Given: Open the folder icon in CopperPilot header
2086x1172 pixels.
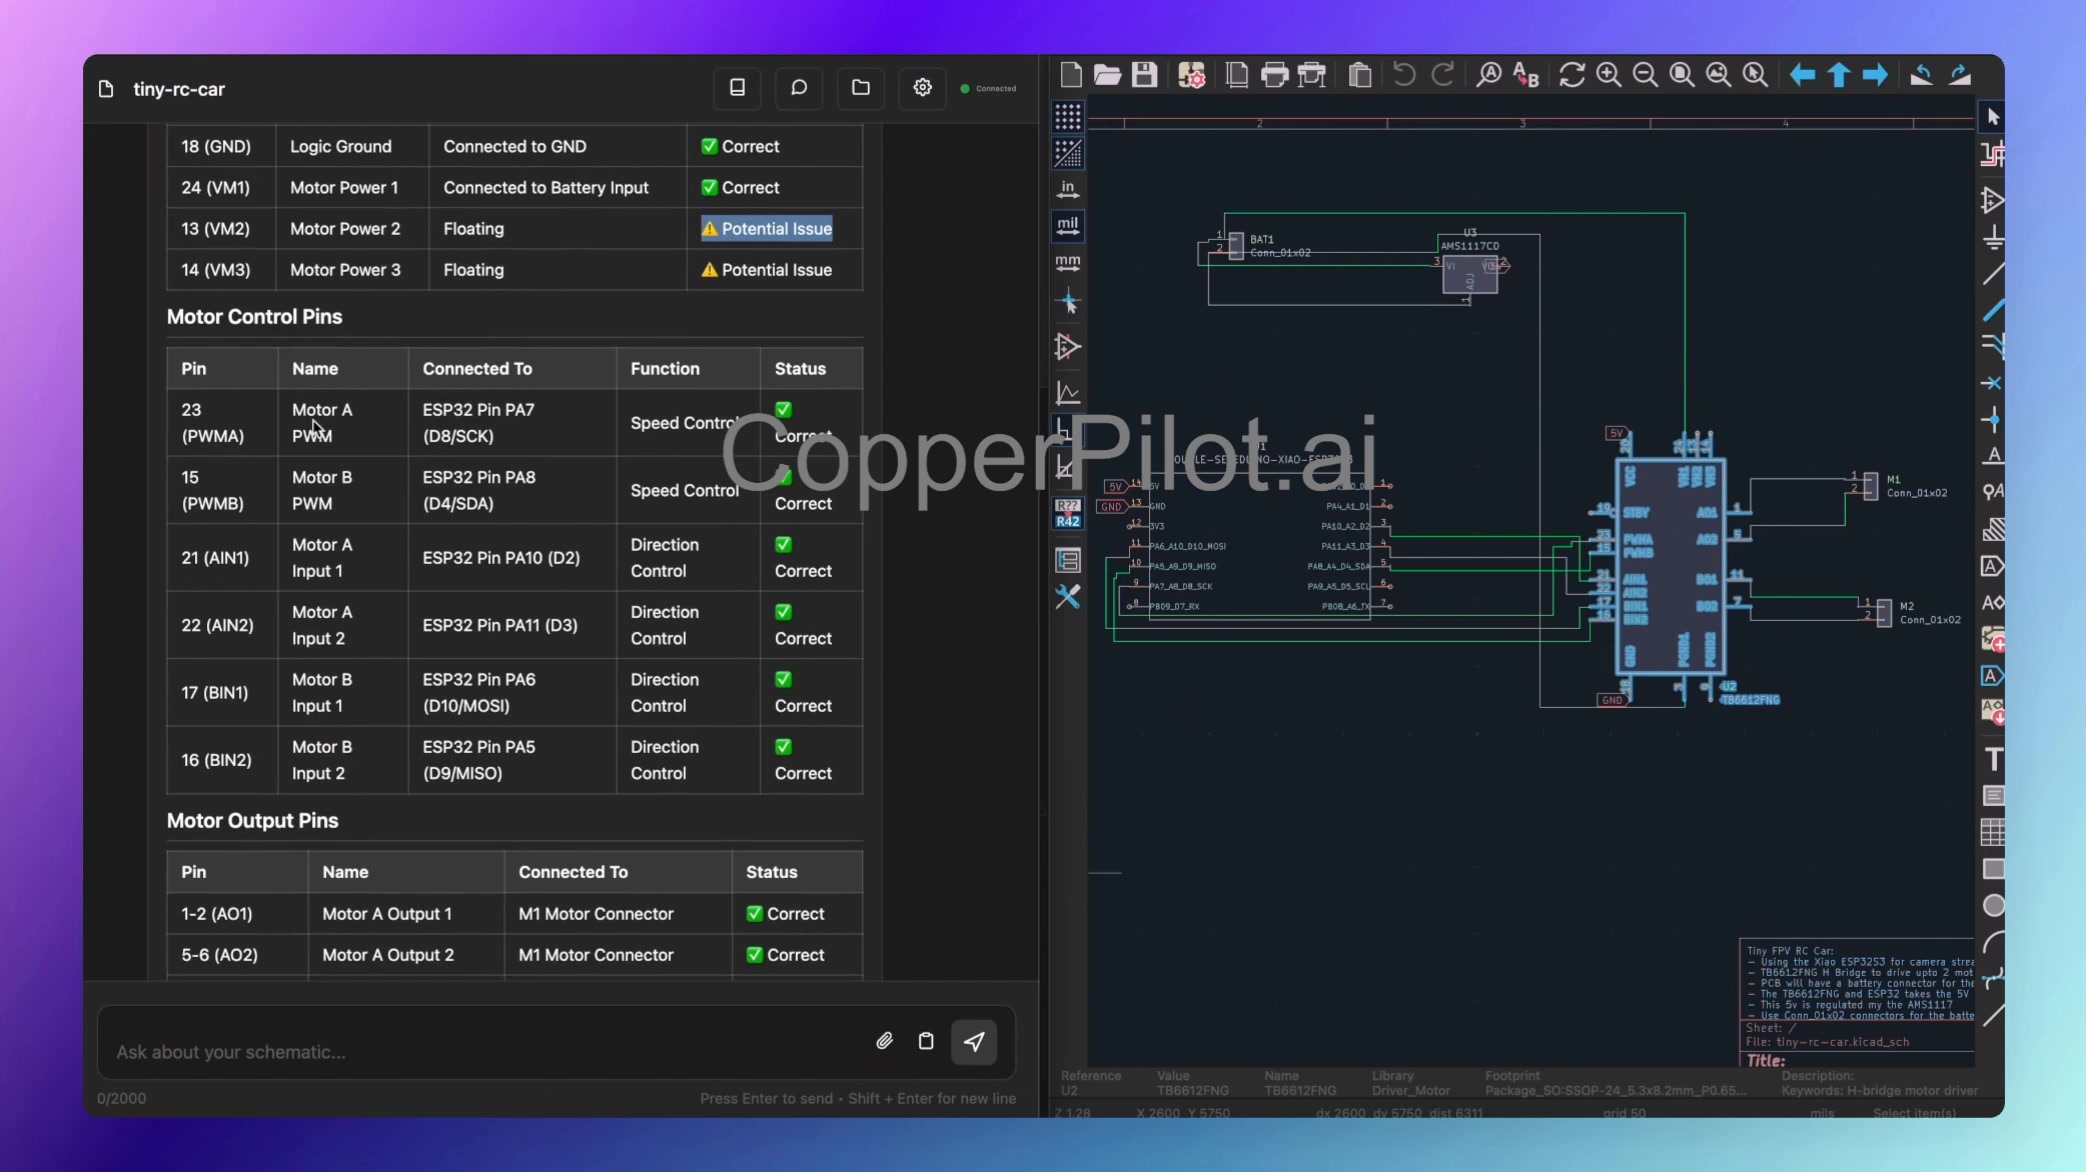Looking at the screenshot, I should point(861,88).
